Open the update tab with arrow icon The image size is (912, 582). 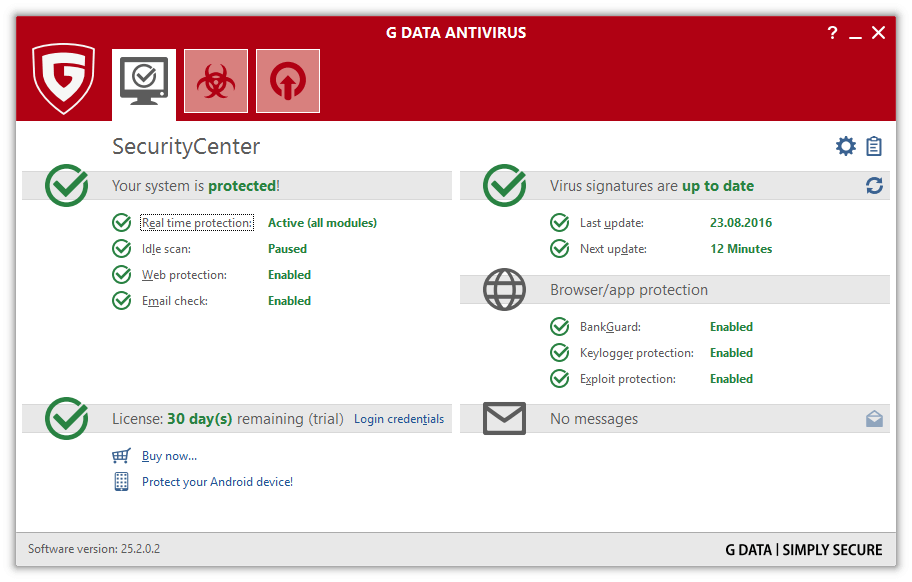point(288,81)
